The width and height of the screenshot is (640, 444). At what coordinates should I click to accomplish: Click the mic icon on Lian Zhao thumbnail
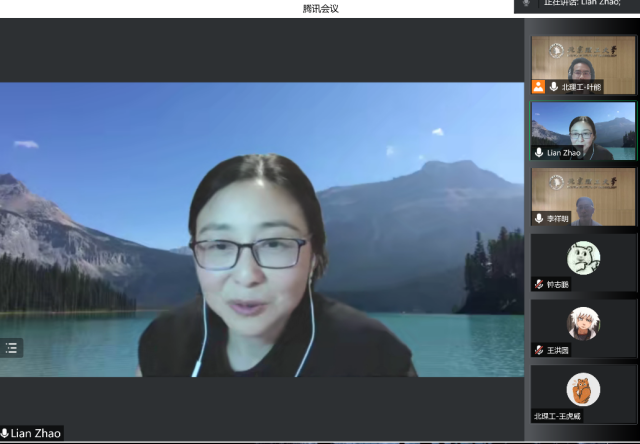(x=539, y=153)
